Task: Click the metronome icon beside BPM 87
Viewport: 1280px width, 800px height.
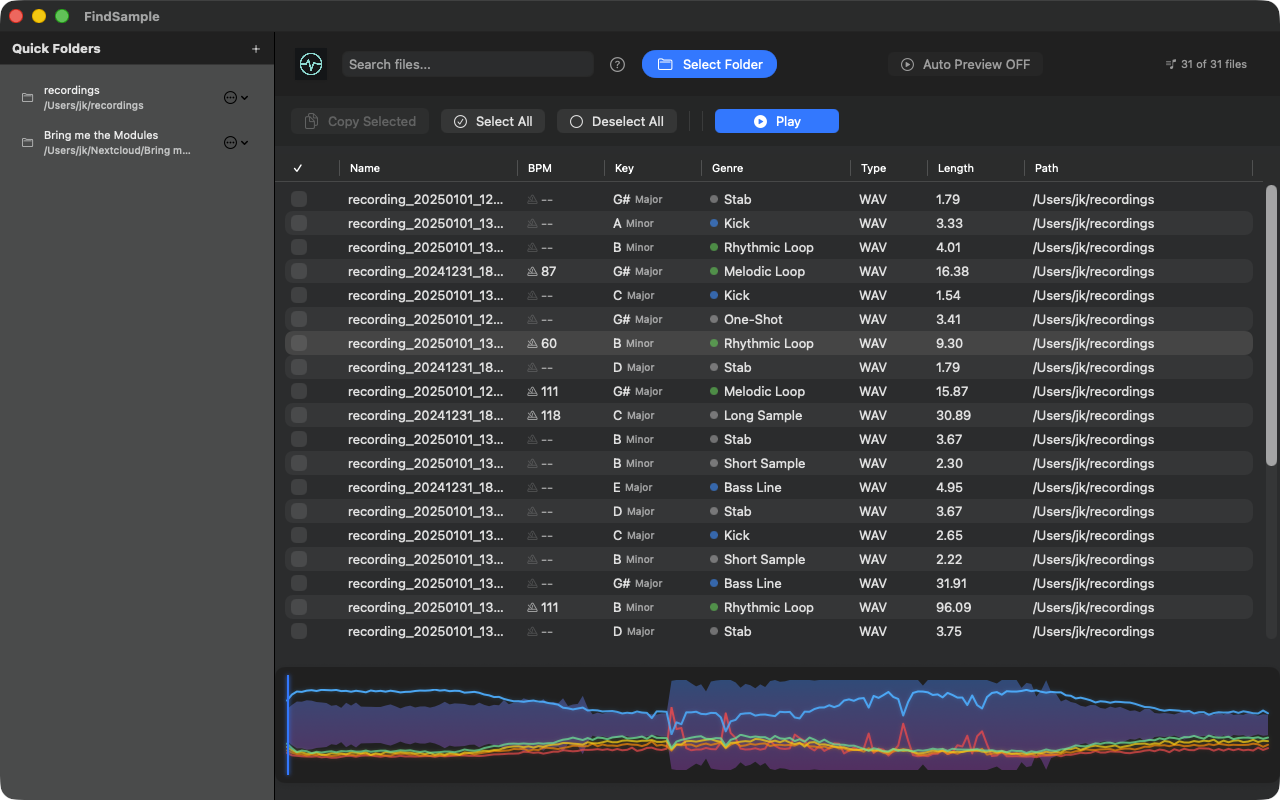Action: pos(532,272)
